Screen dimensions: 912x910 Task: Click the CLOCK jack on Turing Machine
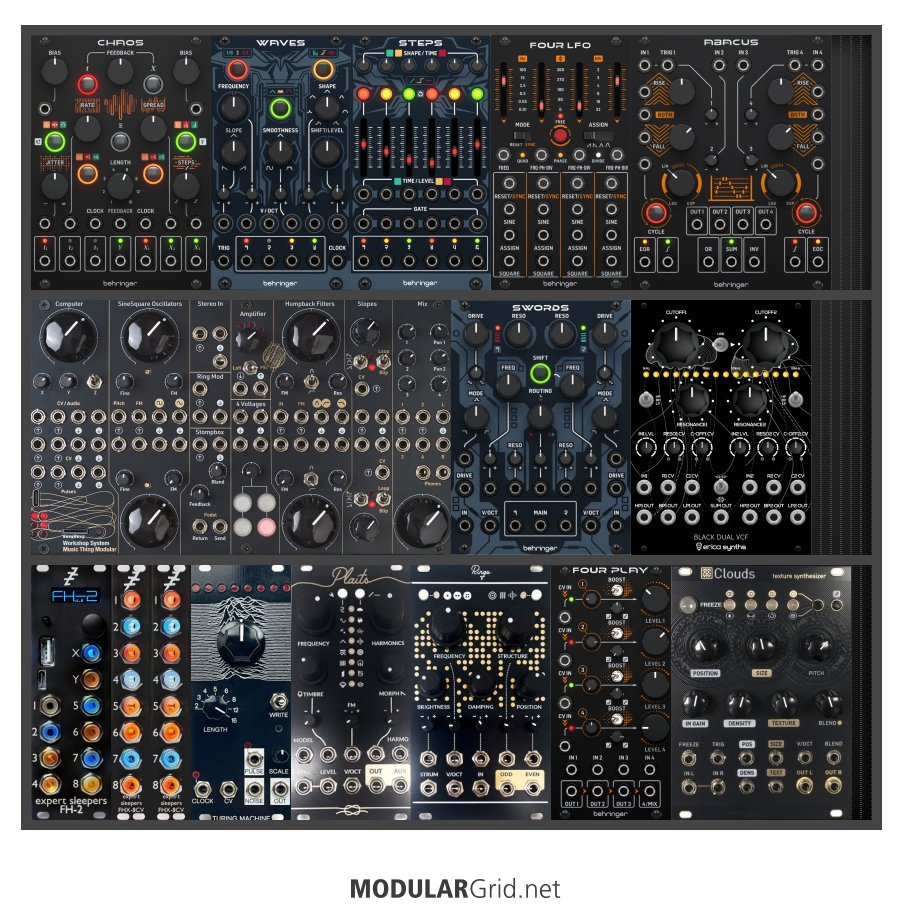click(x=202, y=788)
